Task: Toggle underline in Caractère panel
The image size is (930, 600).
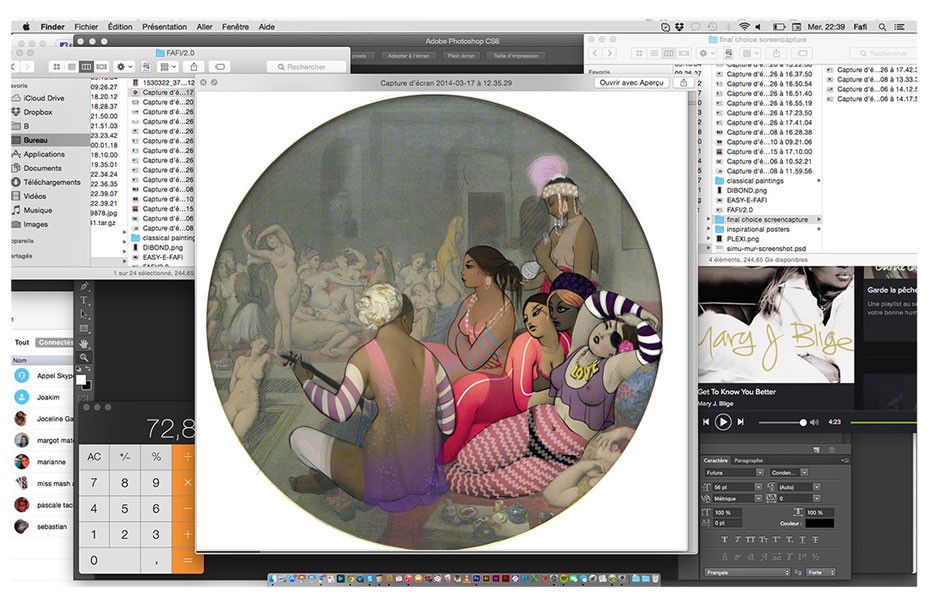Action: tap(802, 540)
